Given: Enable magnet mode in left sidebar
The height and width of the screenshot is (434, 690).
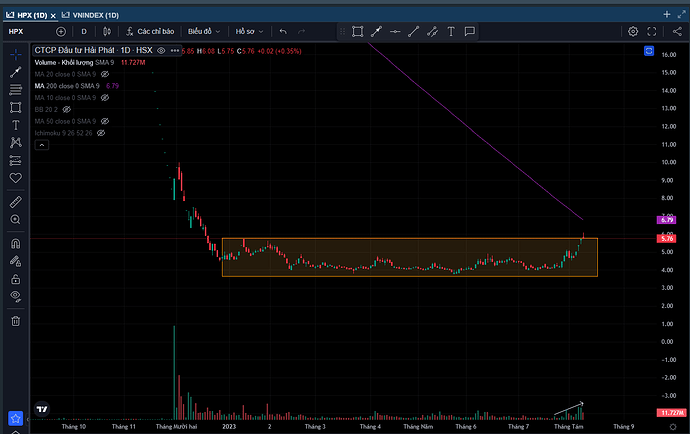Looking at the screenshot, I should pos(16,244).
